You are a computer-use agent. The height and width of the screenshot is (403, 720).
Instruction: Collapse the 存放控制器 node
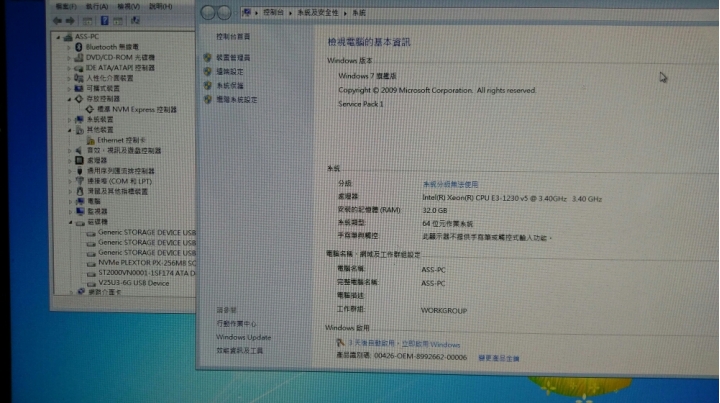click(69, 99)
